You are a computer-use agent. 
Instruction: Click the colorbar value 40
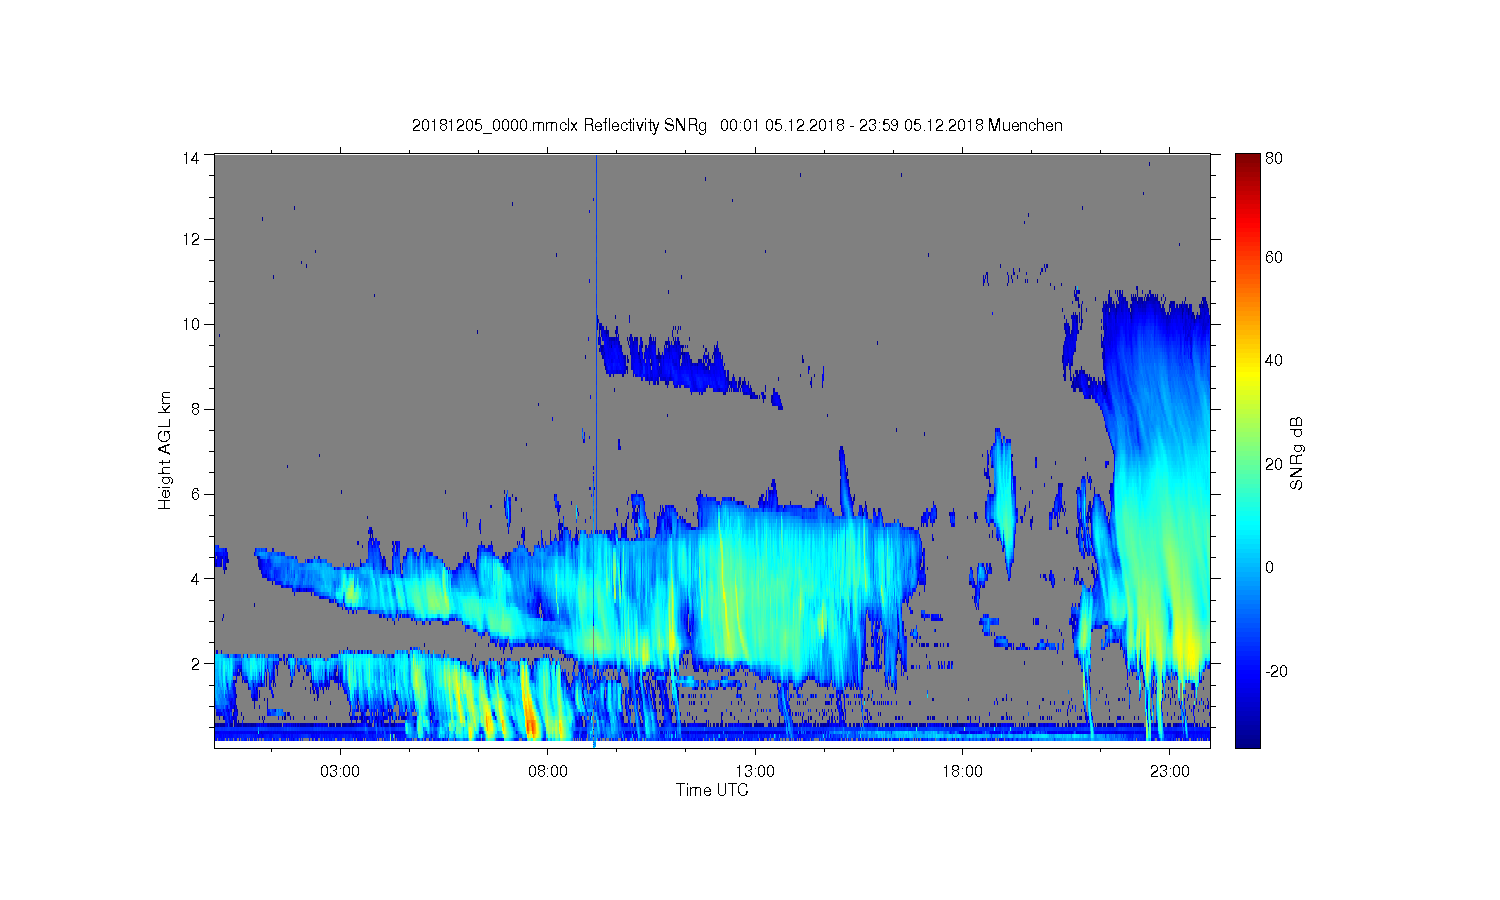1274,361
